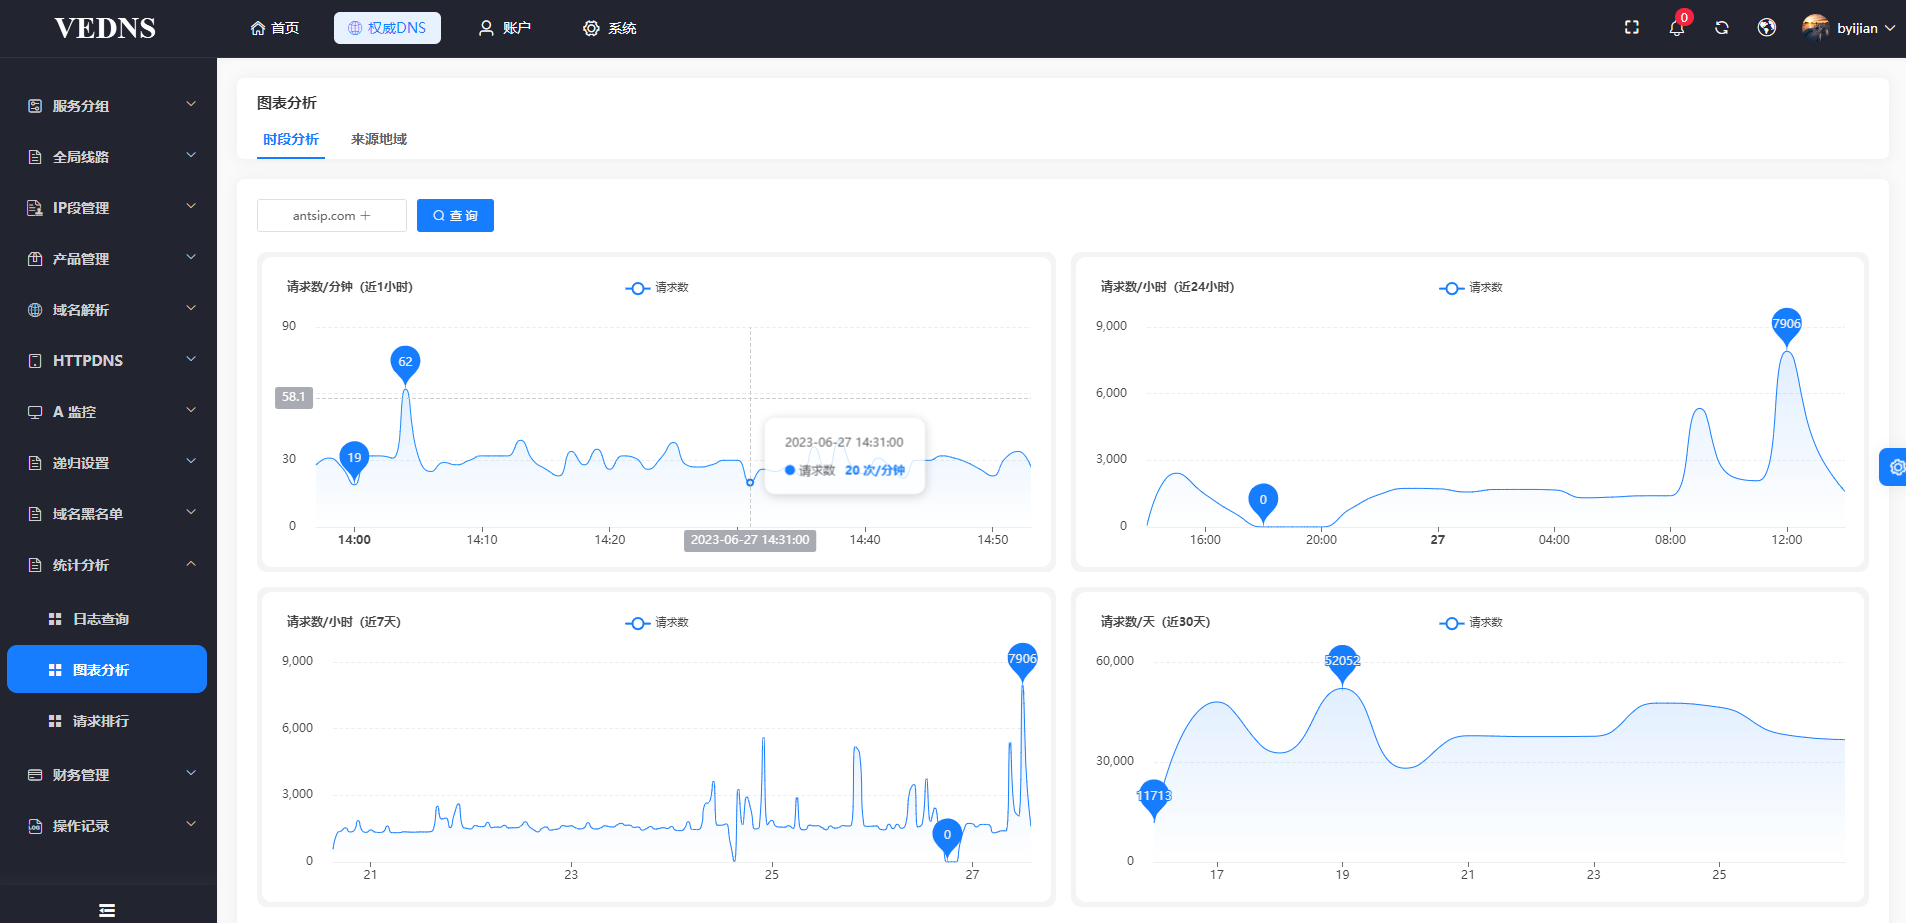Viewport: 1906px width, 923px height.
Task: Click the 52052 peak marker
Action: coord(1342,661)
